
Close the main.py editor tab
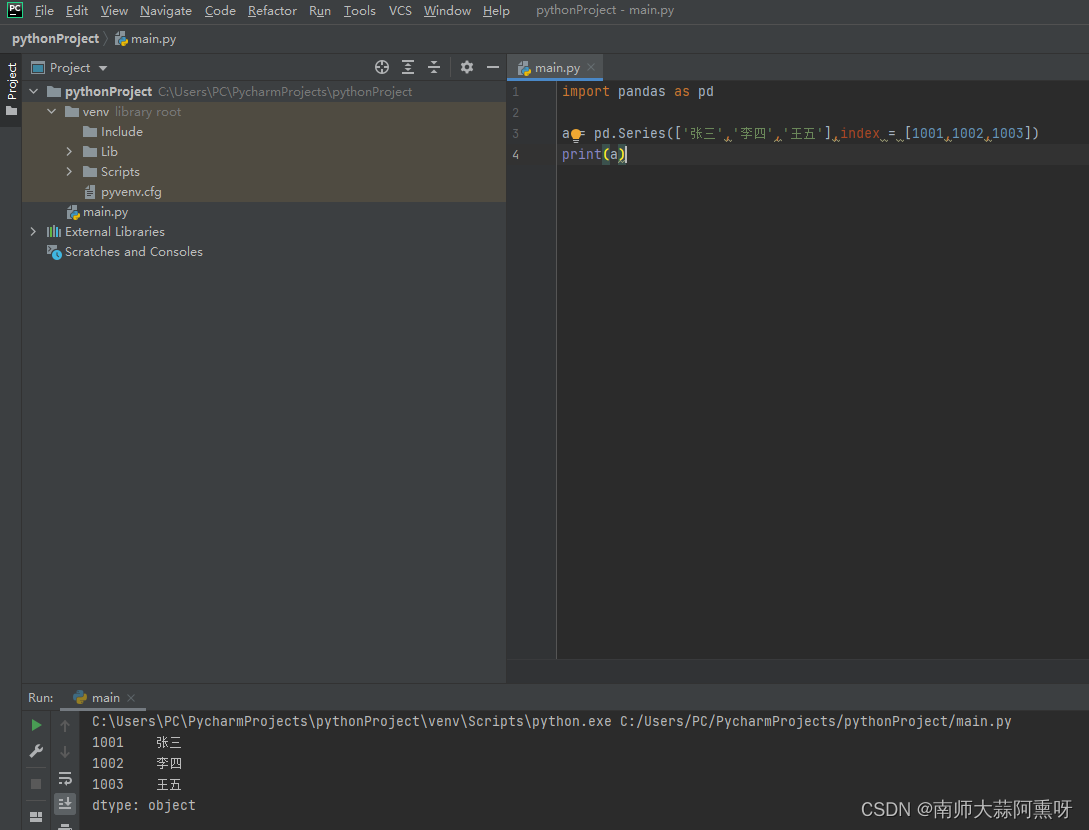coord(591,67)
